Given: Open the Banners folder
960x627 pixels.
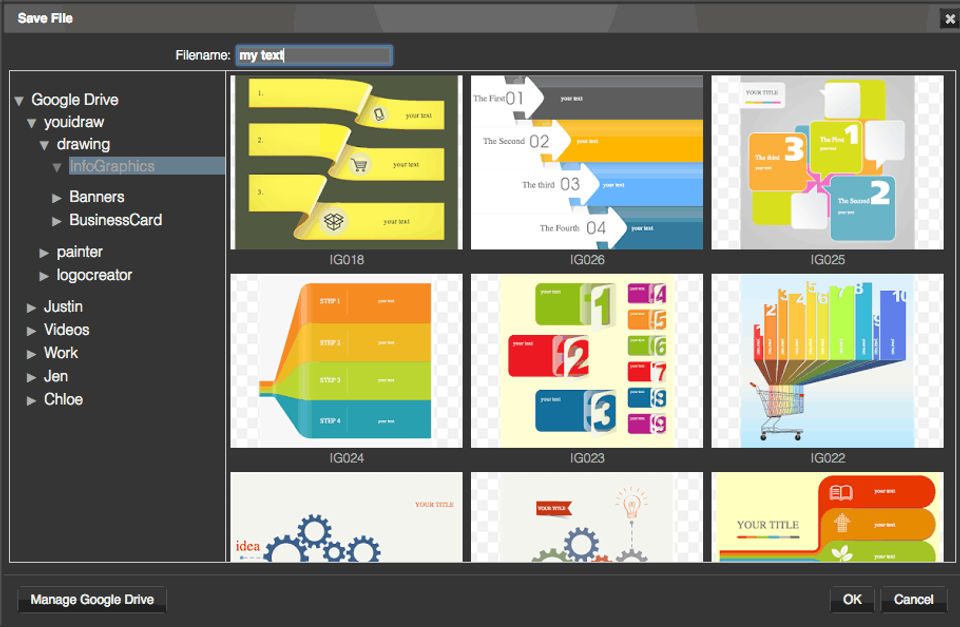Looking at the screenshot, I should tap(97, 197).
